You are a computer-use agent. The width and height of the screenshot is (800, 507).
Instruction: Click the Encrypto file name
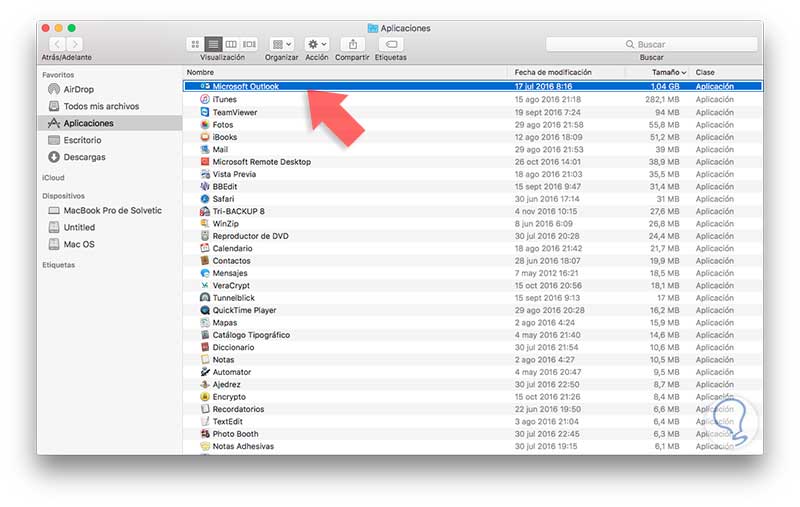(x=229, y=397)
